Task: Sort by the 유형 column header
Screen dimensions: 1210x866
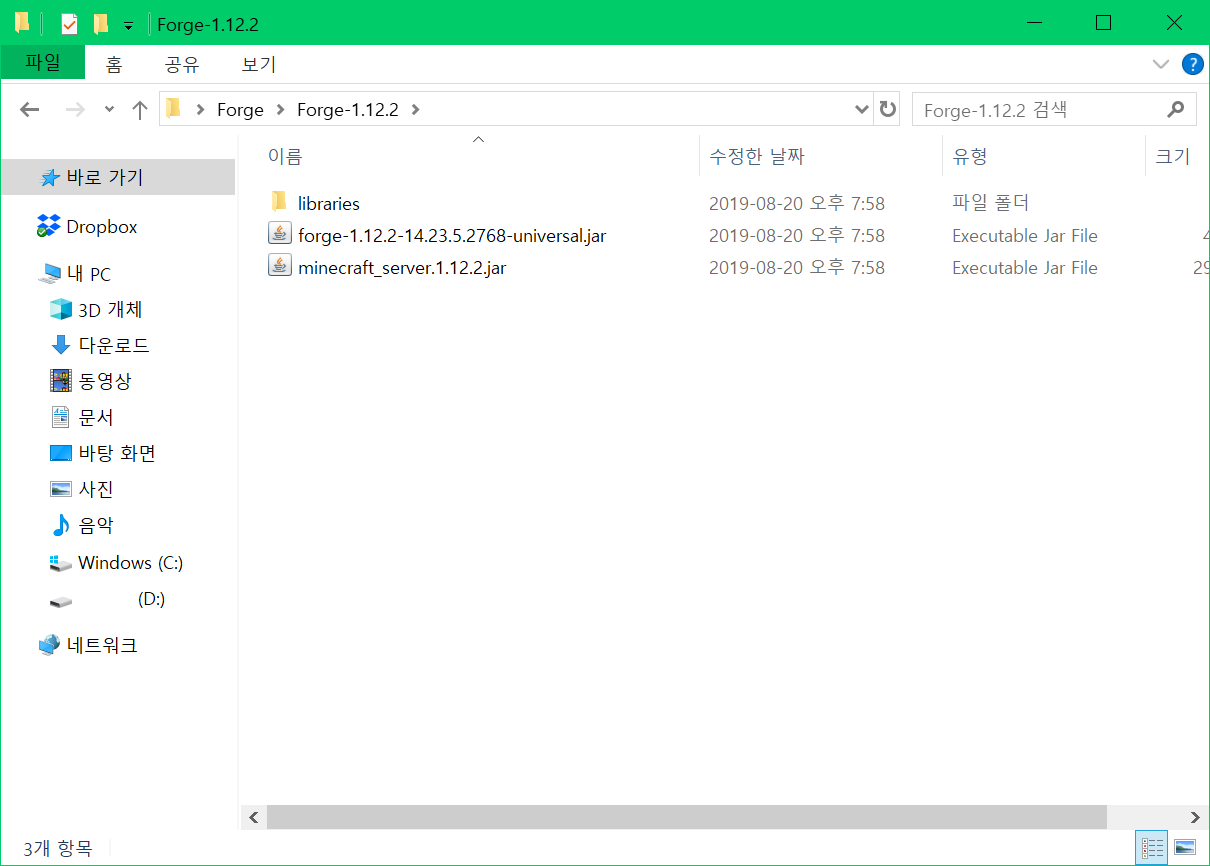Action: [x=970, y=156]
